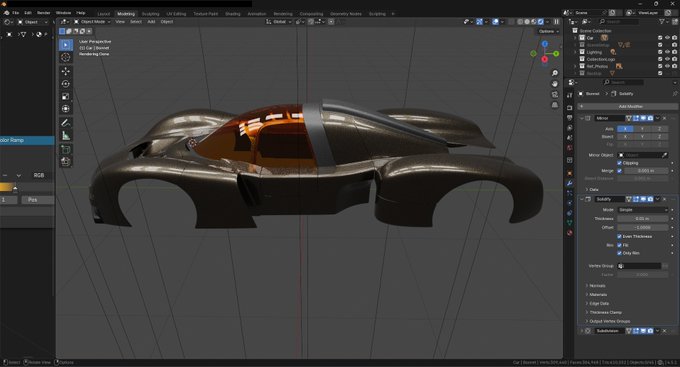680x367 pixels.
Task: Open the Modifiers wrench properties tab
Action: point(569,183)
